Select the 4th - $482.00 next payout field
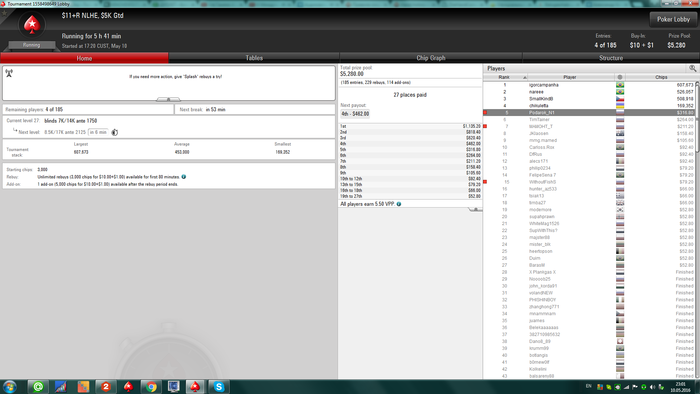This screenshot has width=700, height=394. [x=355, y=114]
